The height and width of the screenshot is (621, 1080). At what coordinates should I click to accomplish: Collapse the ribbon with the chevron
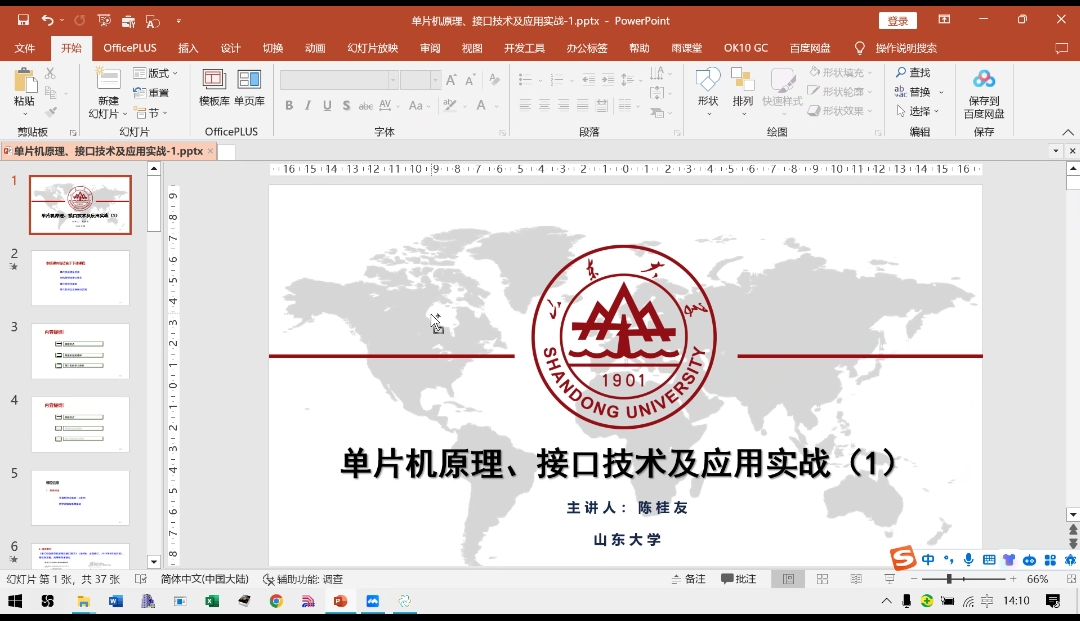coord(1068,132)
